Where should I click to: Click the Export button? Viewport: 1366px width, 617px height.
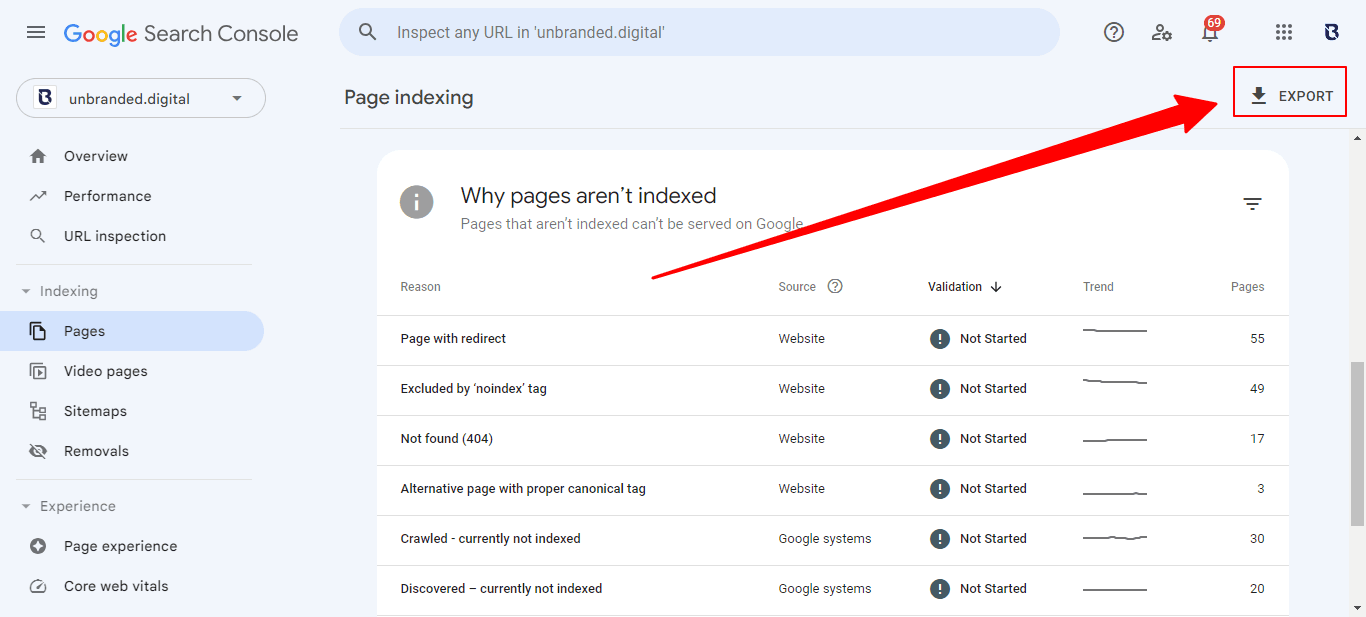(1290, 96)
